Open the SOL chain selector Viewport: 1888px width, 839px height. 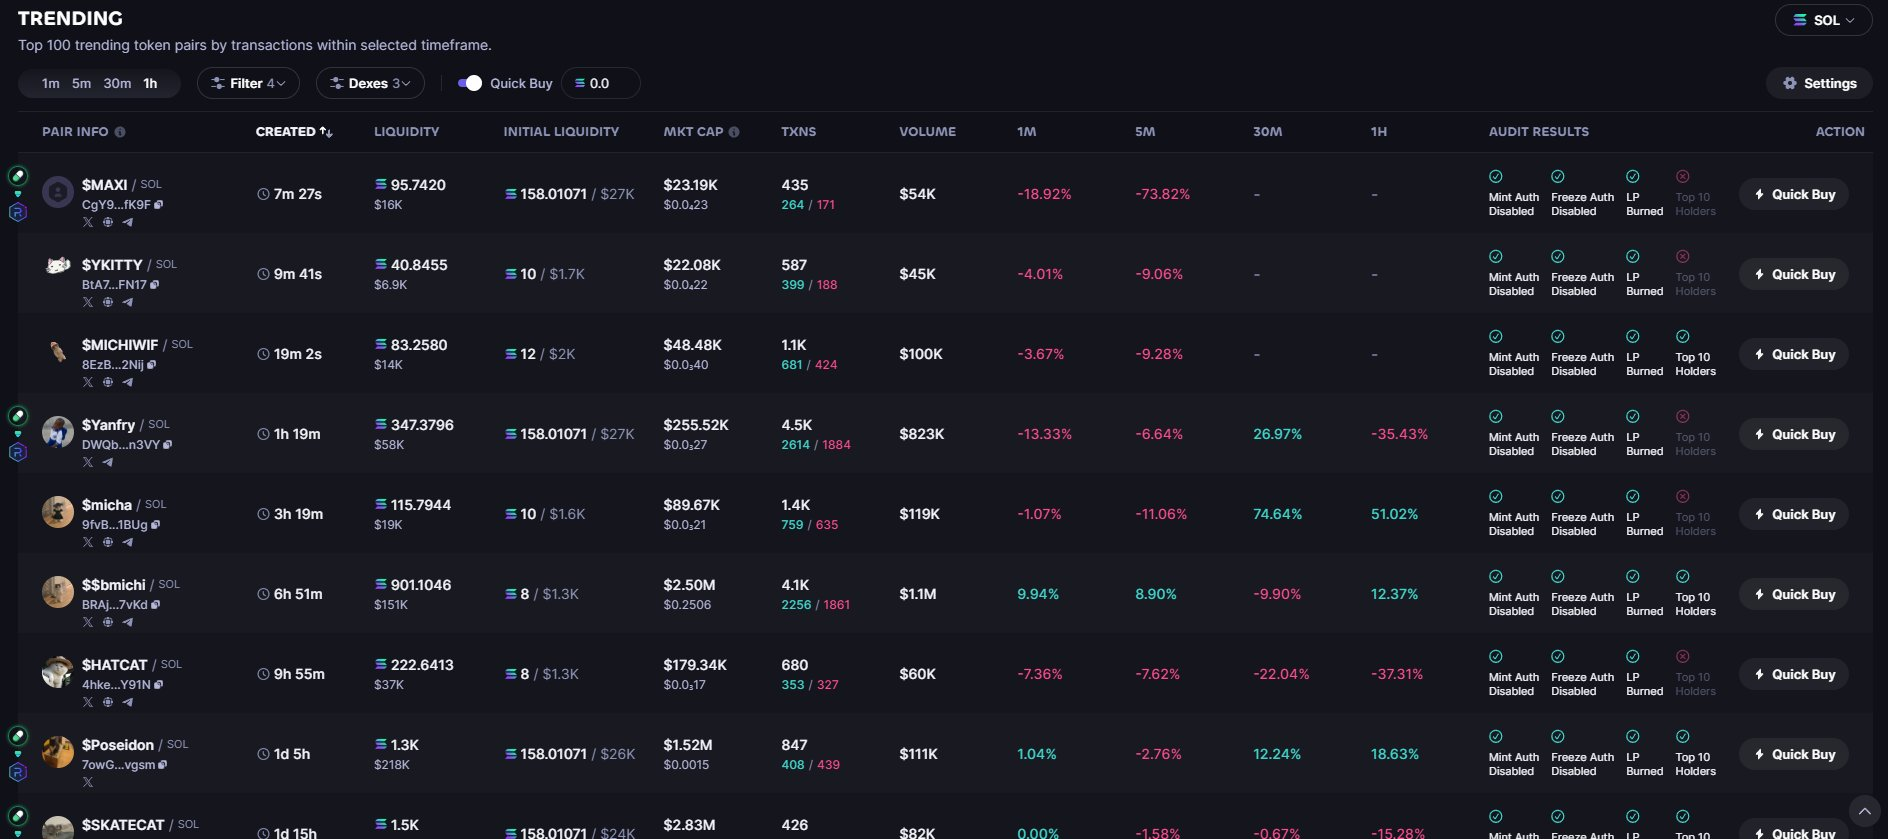(1823, 20)
